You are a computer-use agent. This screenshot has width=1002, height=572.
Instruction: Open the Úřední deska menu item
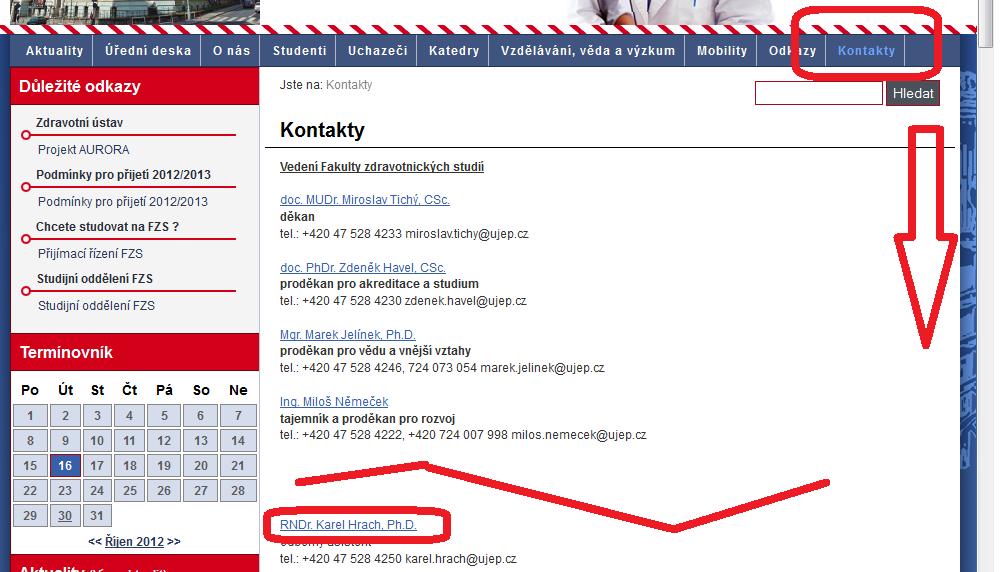tap(148, 51)
